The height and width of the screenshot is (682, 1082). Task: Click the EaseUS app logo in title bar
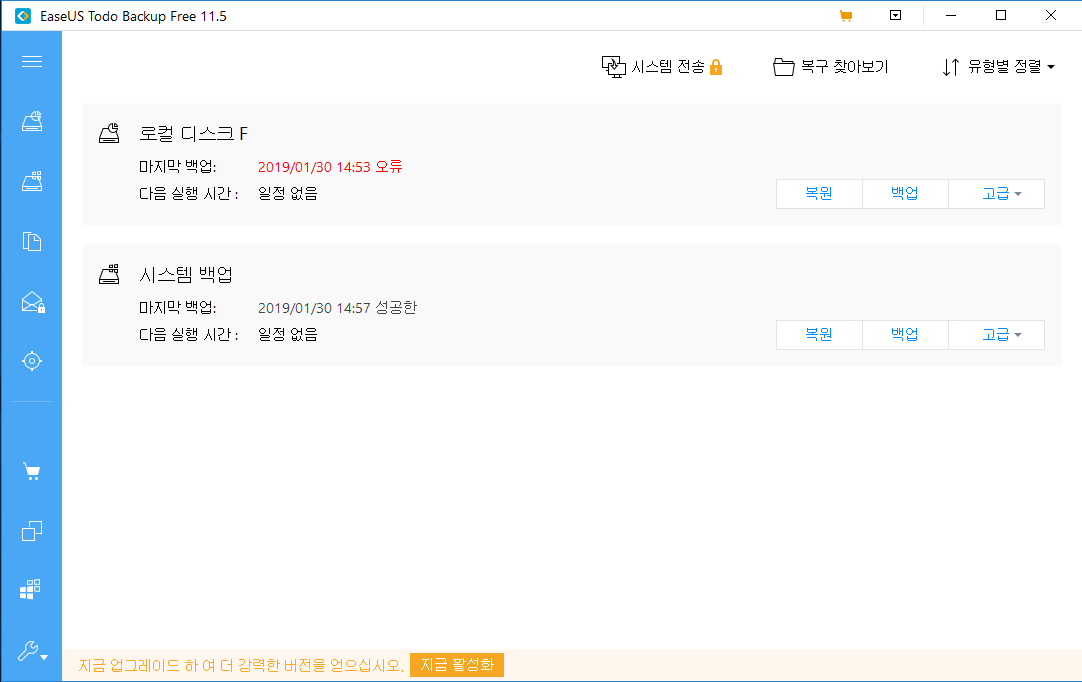23,16
